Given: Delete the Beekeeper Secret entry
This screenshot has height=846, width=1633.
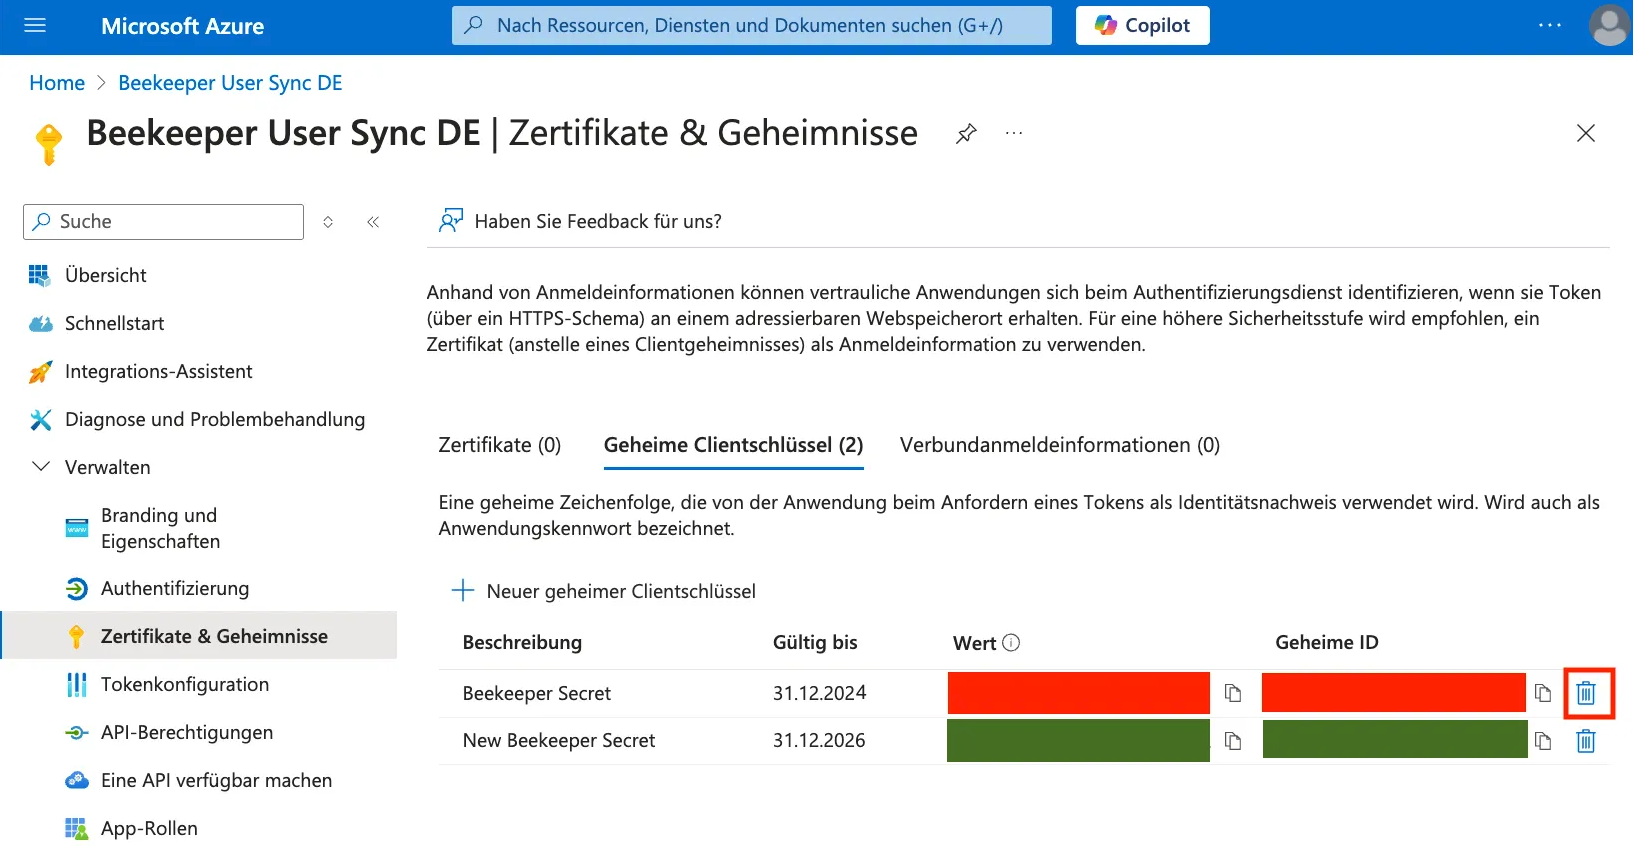Looking at the screenshot, I should 1586,693.
